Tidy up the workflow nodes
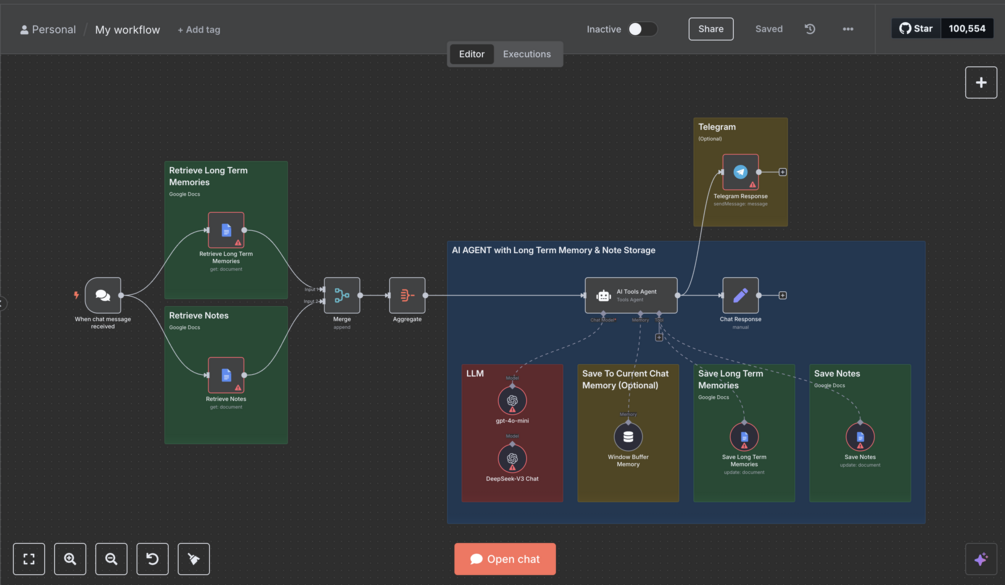 194,559
